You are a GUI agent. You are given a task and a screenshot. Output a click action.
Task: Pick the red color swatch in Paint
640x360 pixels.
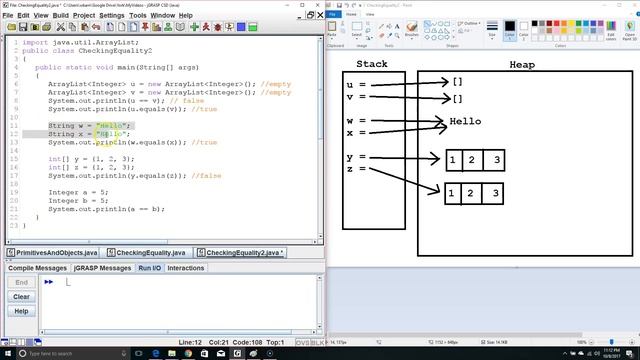(x=556, y=24)
